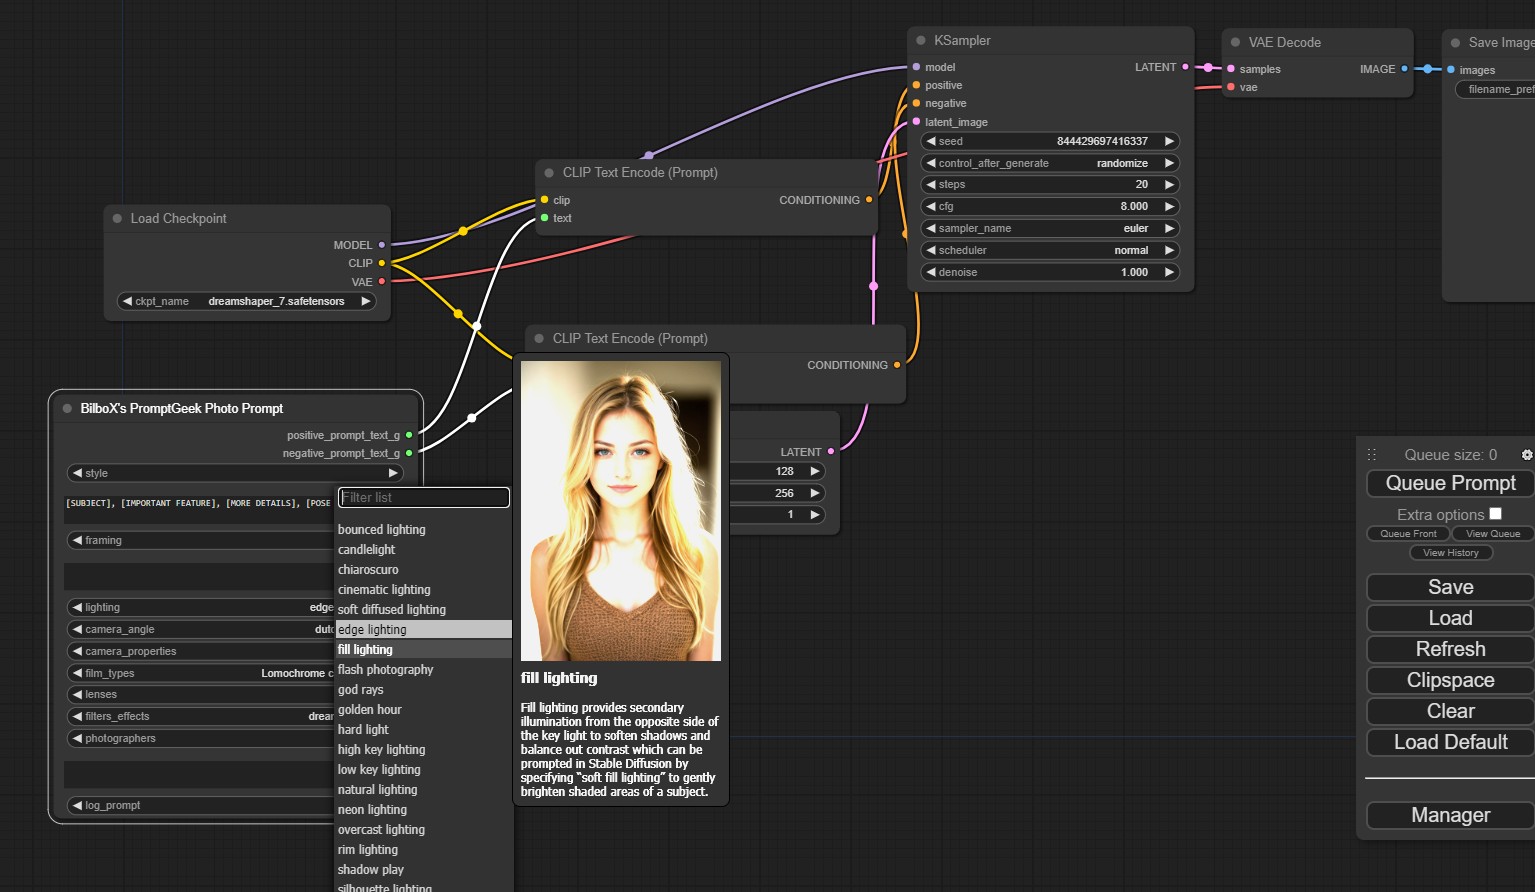Collapse the KSampler node via its dot
1535x892 pixels.
coord(921,41)
